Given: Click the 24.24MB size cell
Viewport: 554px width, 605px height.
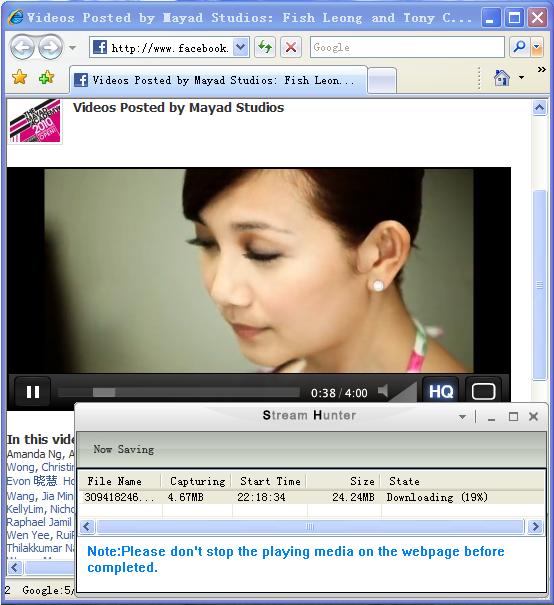Looking at the screenshot, I should coord(353,497).
